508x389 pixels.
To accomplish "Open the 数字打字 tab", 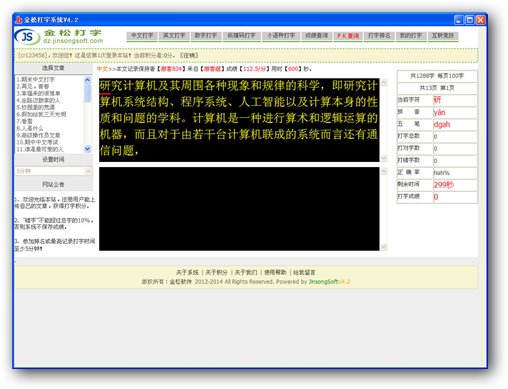I will pyautogui.click(x=206, y=36).
